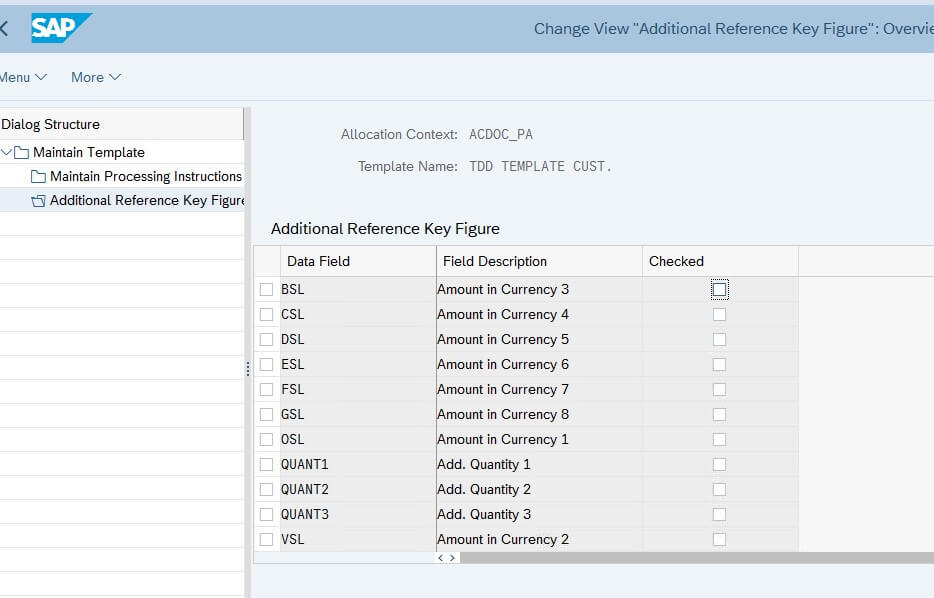
Task: Click the VSL data field cell
Action: 358,540
